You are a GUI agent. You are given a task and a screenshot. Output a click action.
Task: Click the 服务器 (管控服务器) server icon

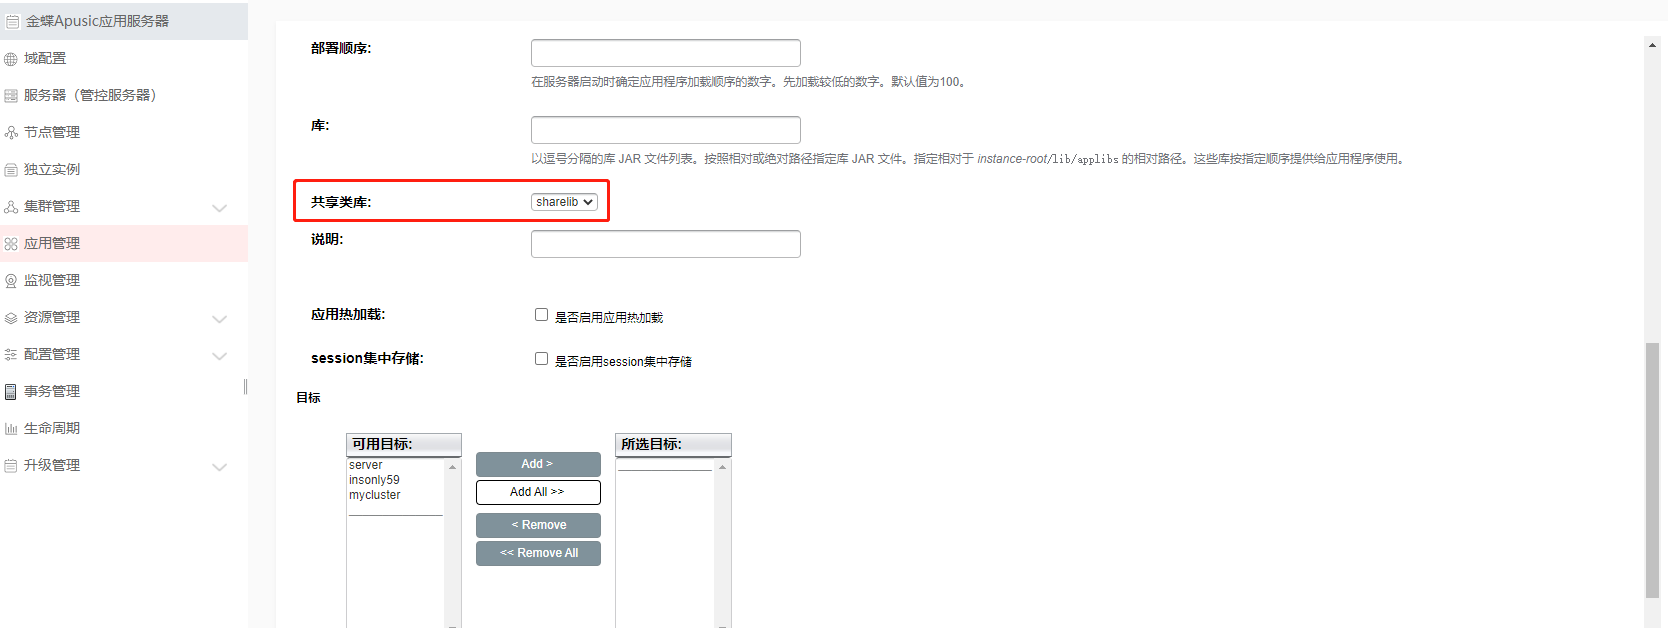point(11,96)
